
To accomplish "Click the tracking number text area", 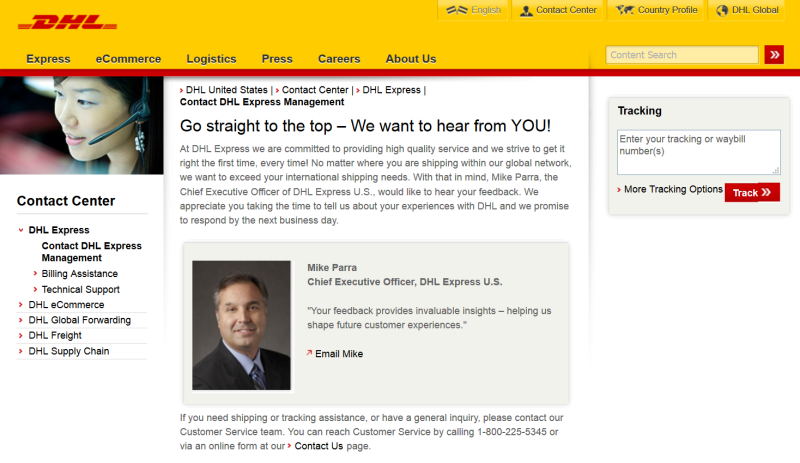I will pyautogui.click(x=698, y=152).
